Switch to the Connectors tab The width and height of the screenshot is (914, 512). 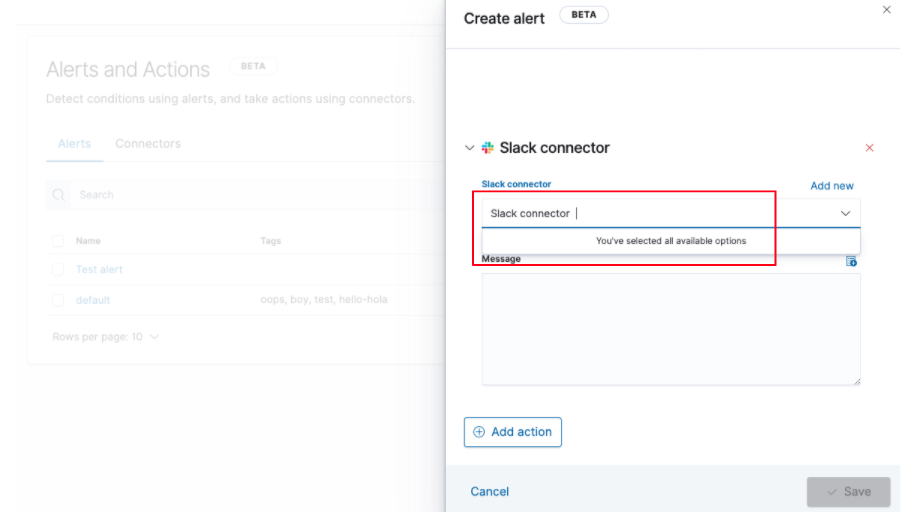point(148,143)
